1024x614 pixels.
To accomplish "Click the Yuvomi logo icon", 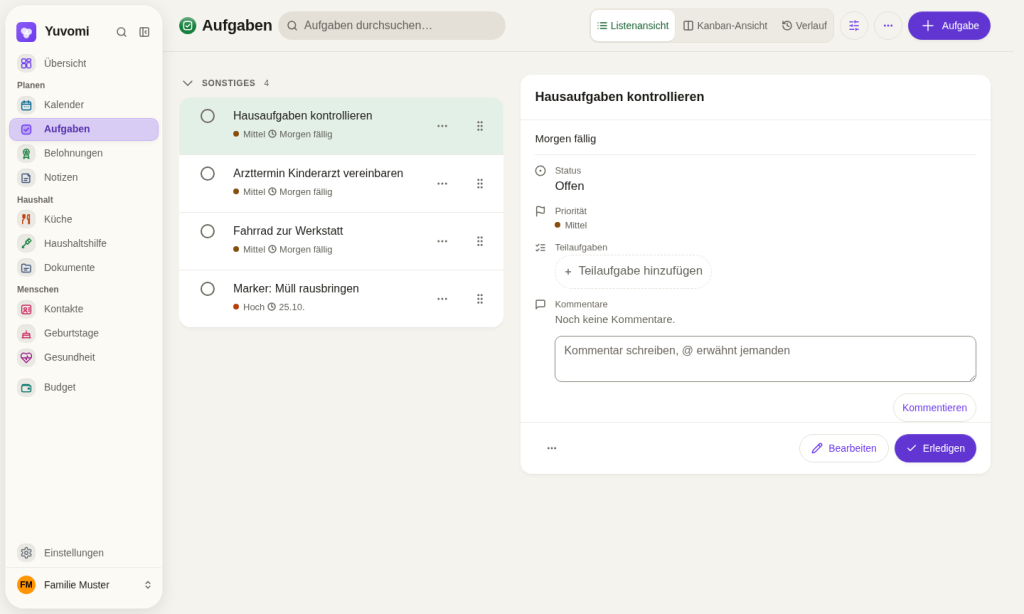I will pyautogui.click(x=26, y=31).
